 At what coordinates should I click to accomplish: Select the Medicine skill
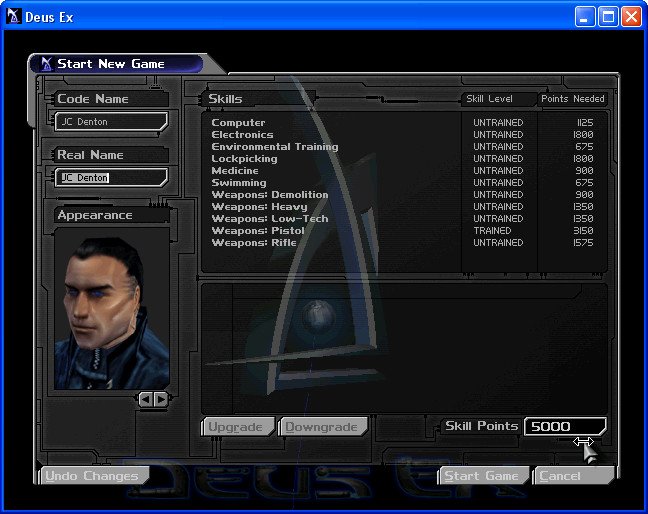pos(403,171)
